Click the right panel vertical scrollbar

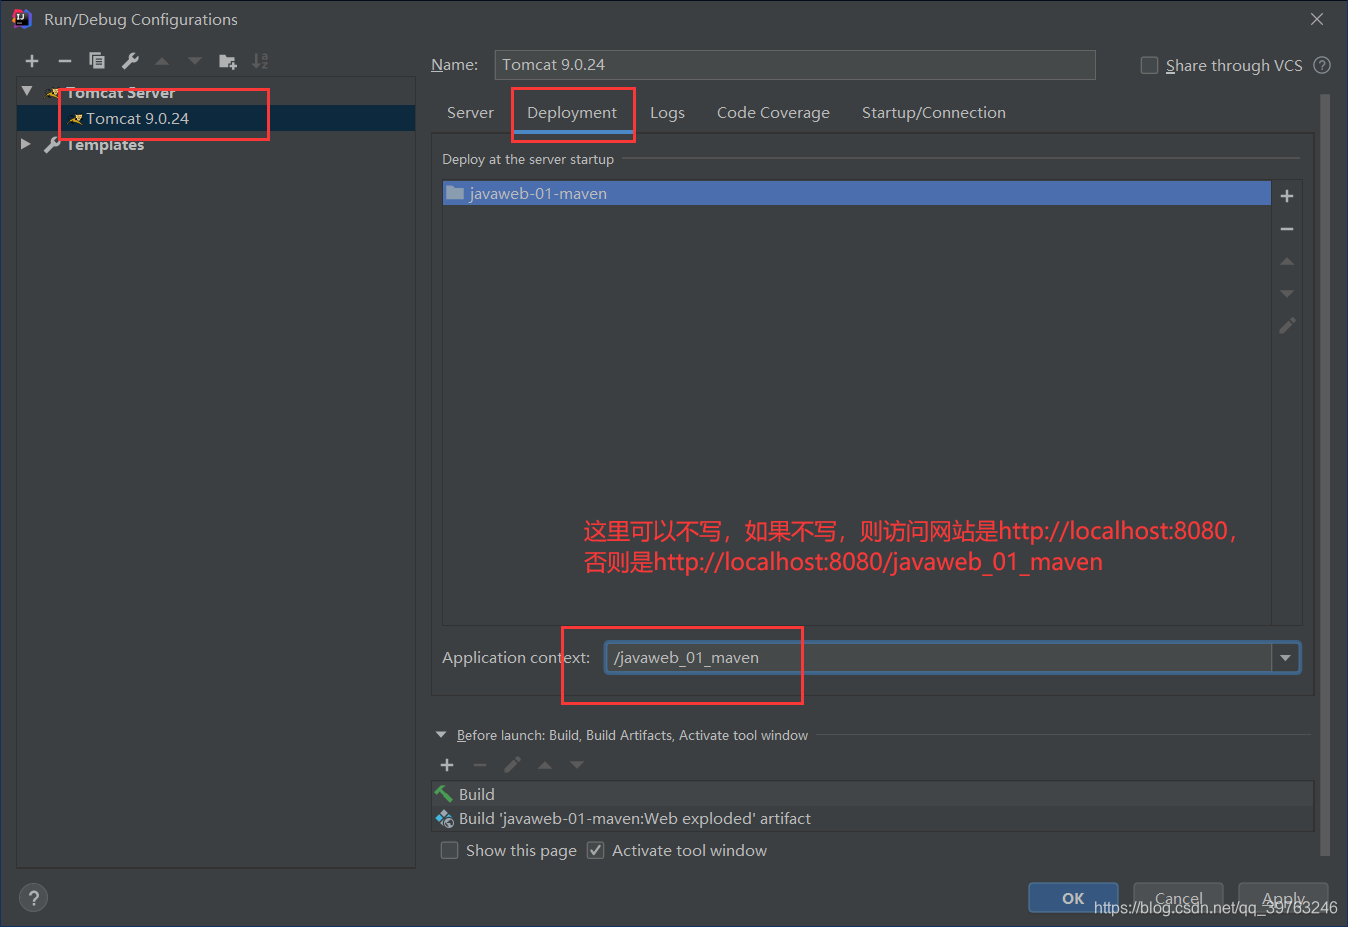[x=1325, y=475]
